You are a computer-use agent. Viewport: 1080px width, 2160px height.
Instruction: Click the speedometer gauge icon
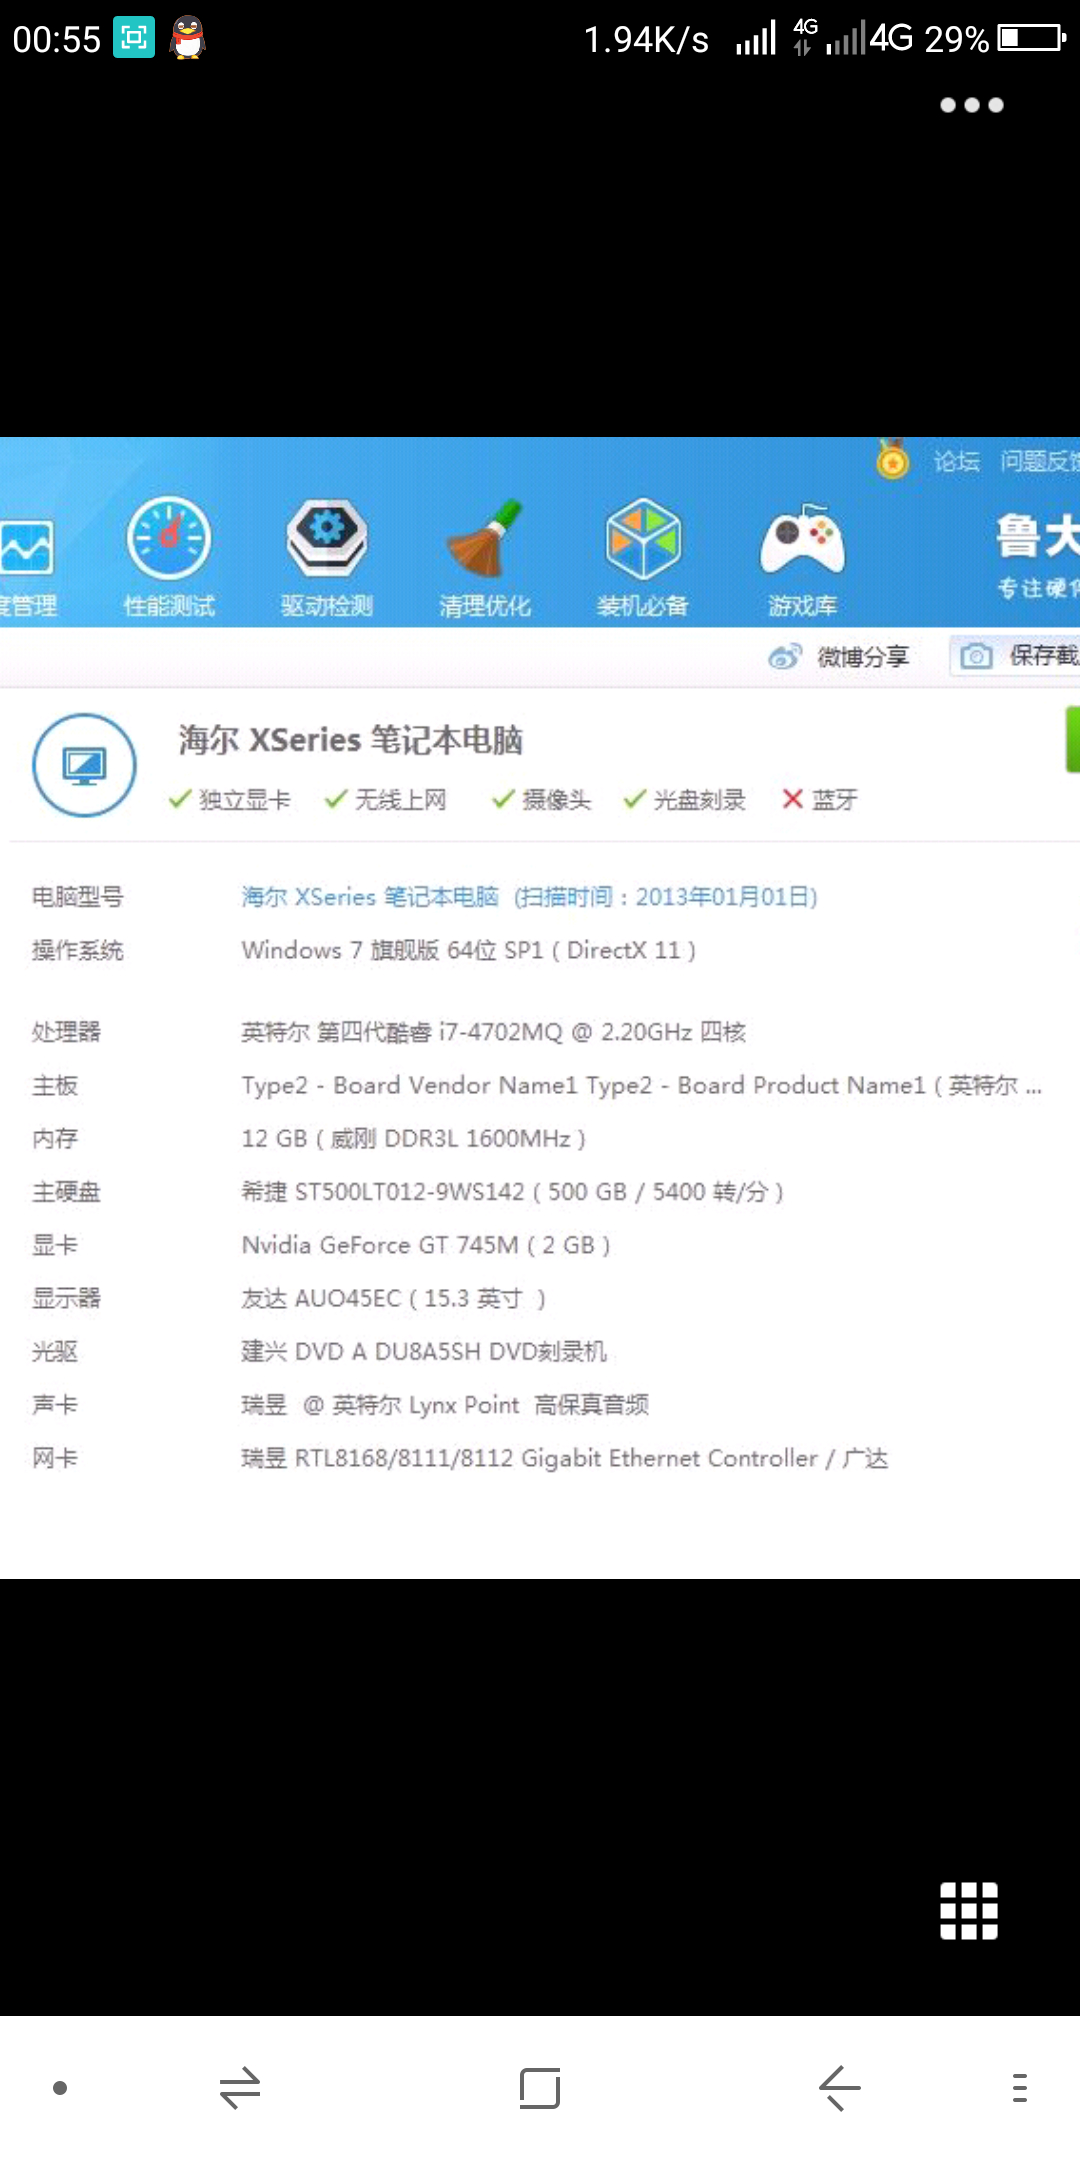coord(169,538)
